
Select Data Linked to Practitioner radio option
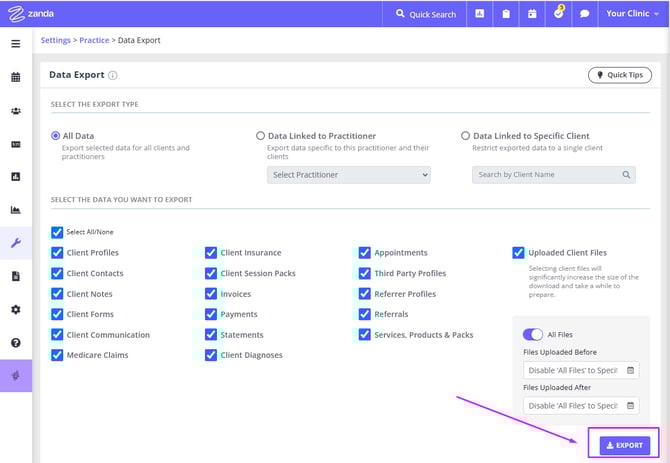(x=261, y=136)
